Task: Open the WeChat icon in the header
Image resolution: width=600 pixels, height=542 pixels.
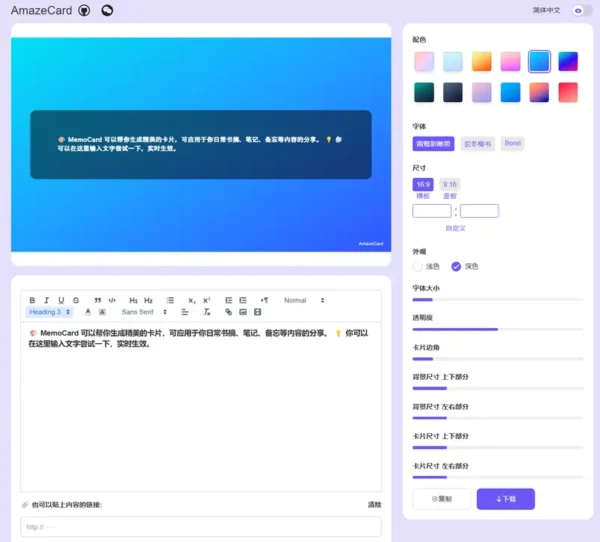Action: point(107,10)
